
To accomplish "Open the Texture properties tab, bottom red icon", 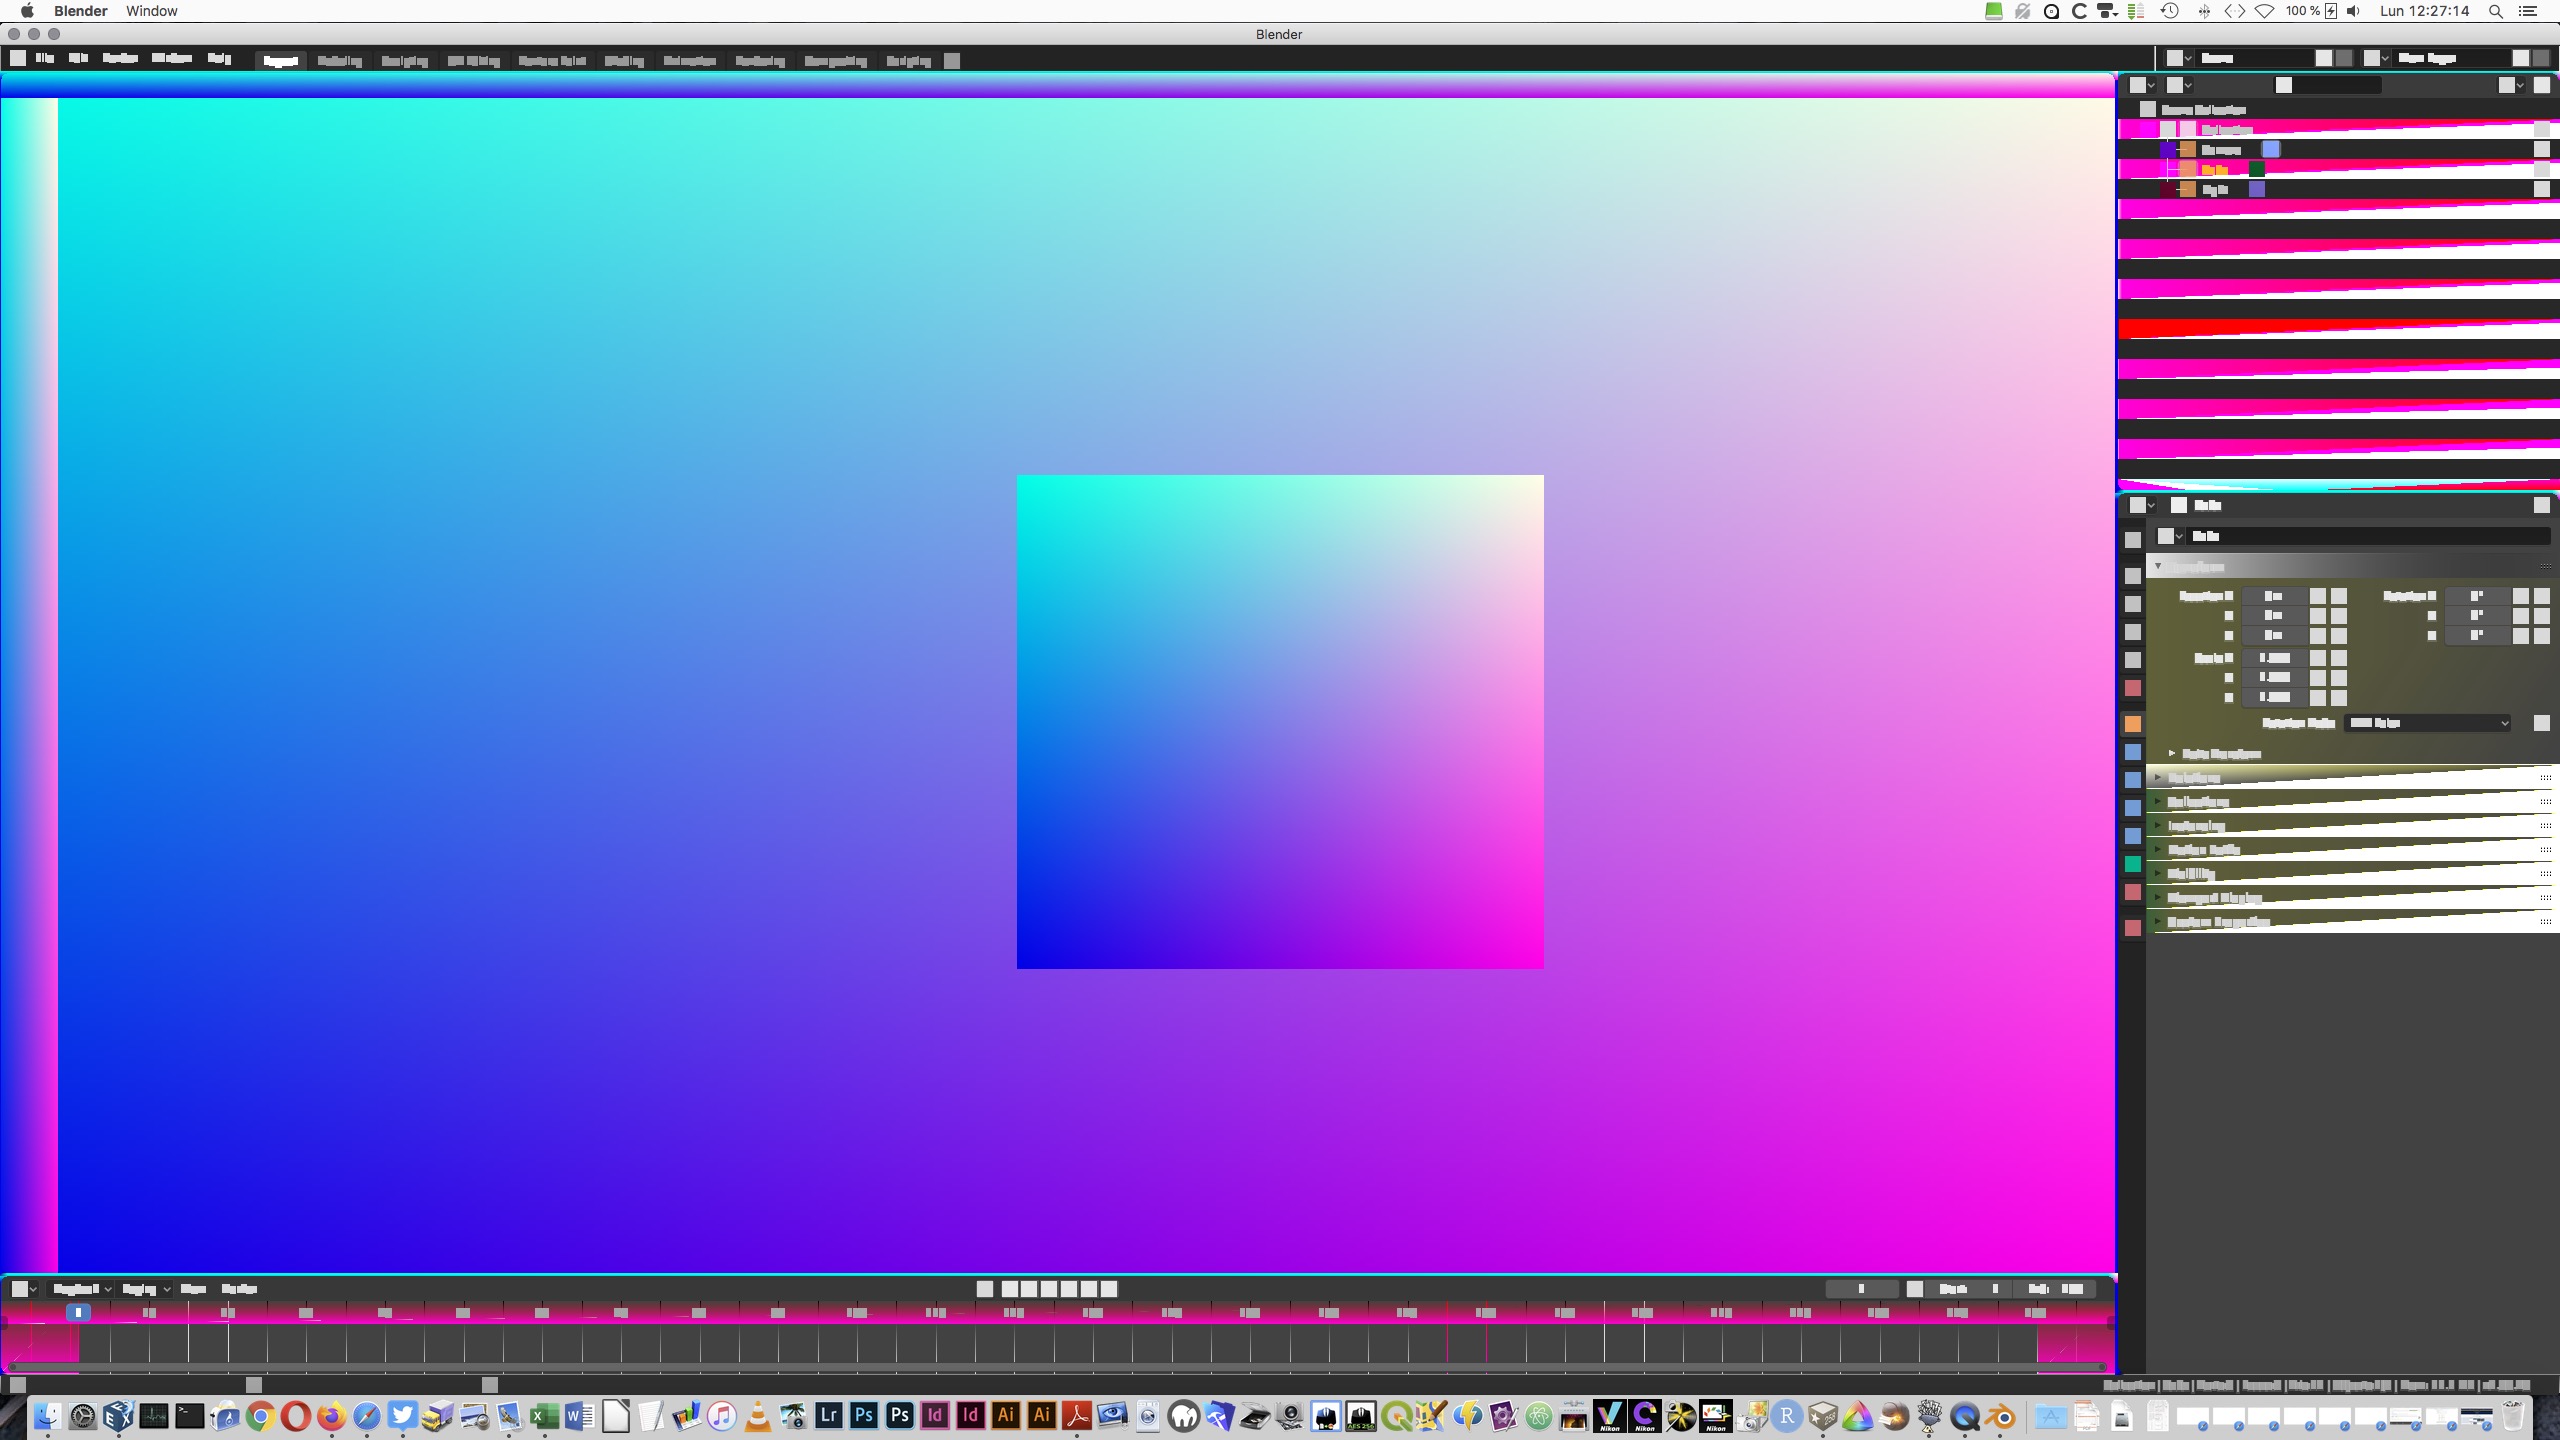I will [2132, 928].
